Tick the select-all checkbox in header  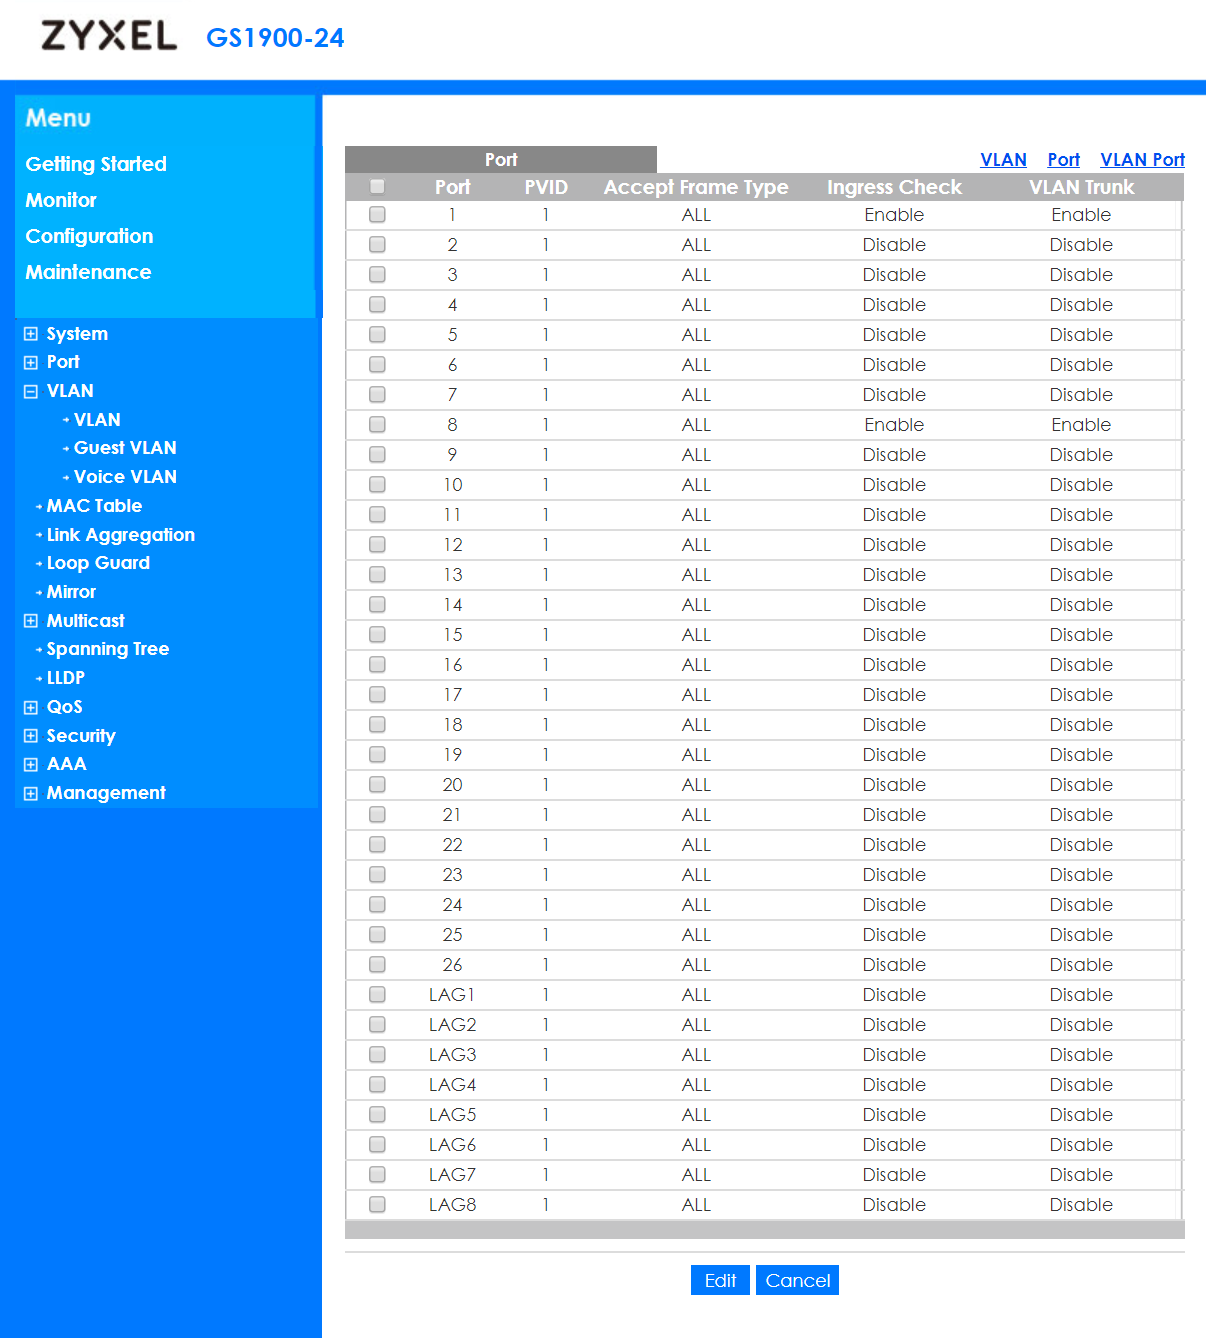point(377,186)
